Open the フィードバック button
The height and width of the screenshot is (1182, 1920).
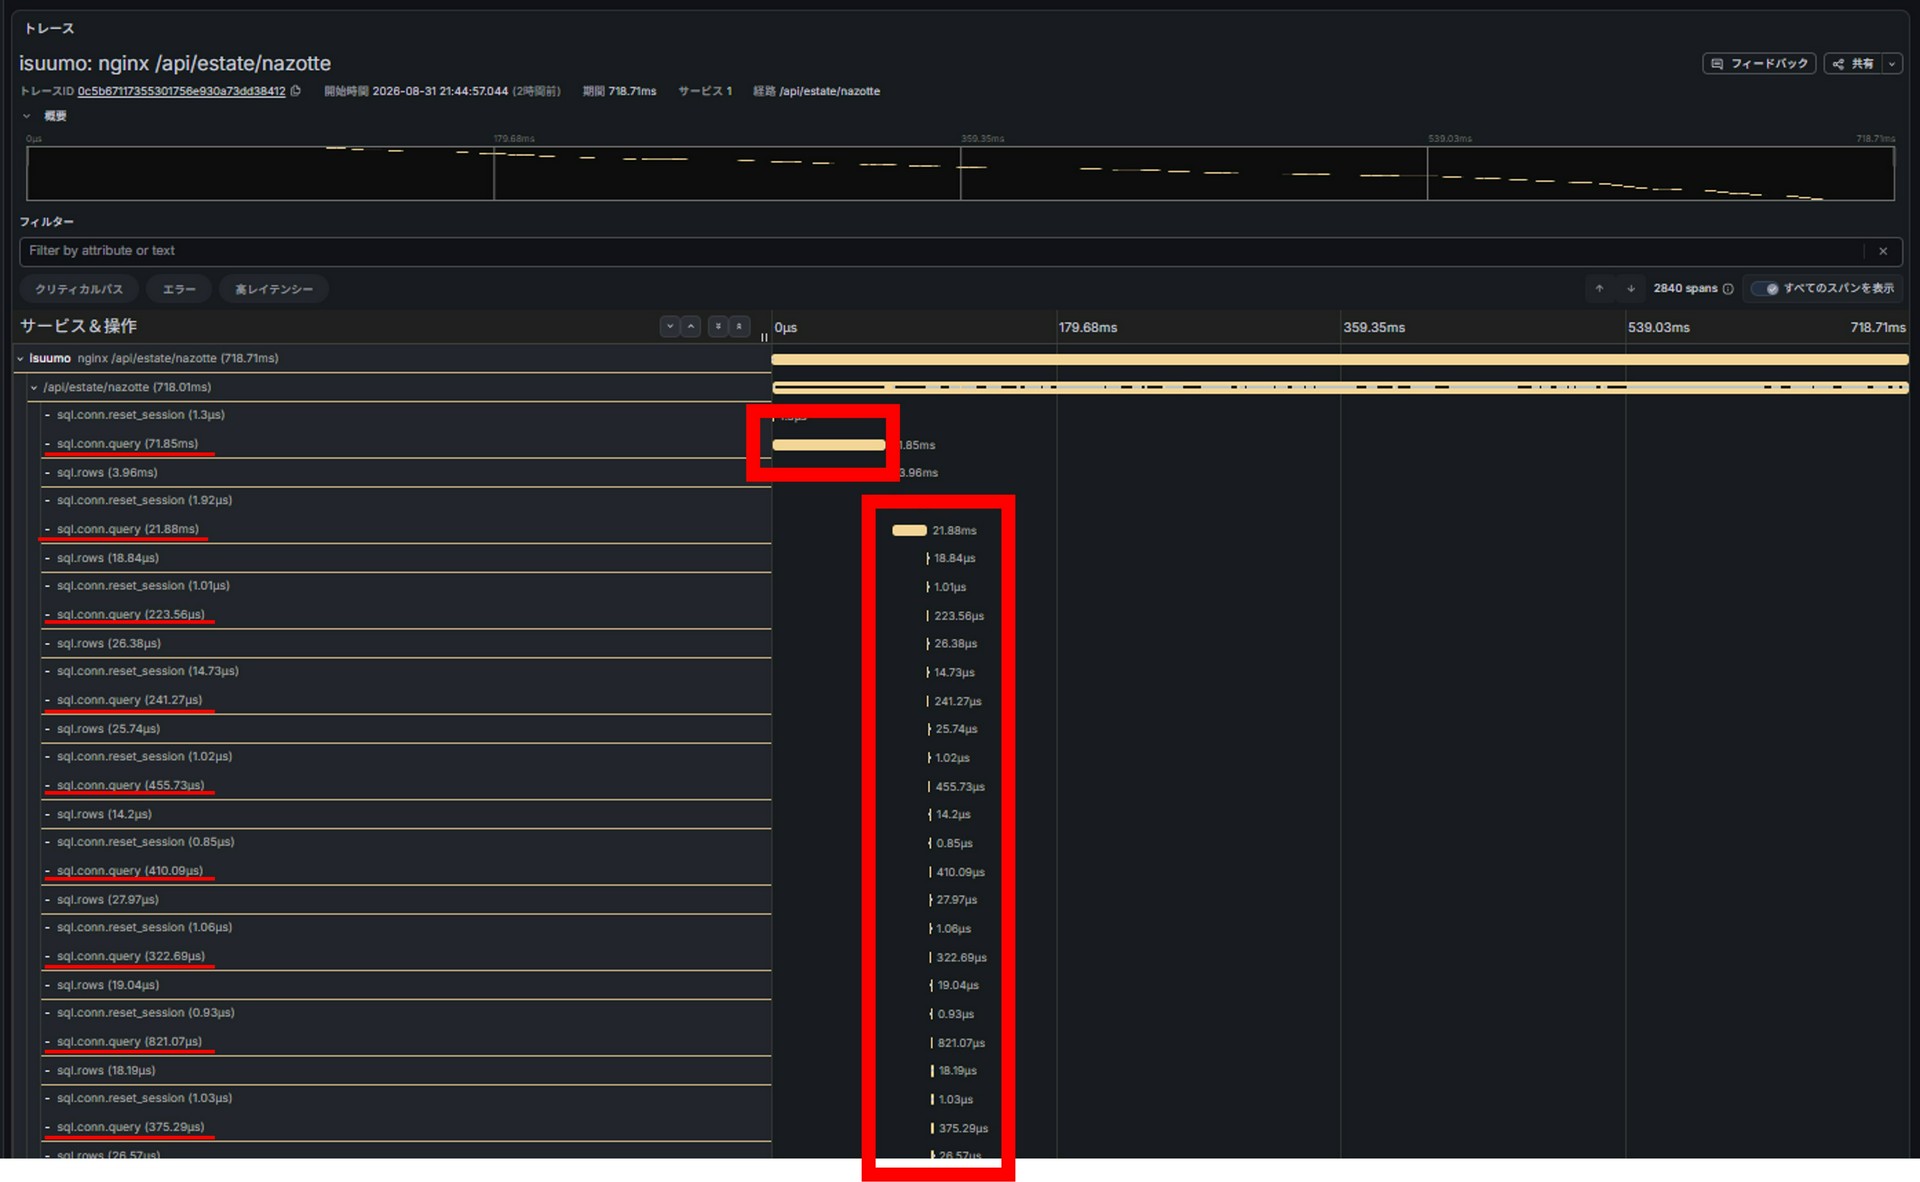coord(1759,64)
